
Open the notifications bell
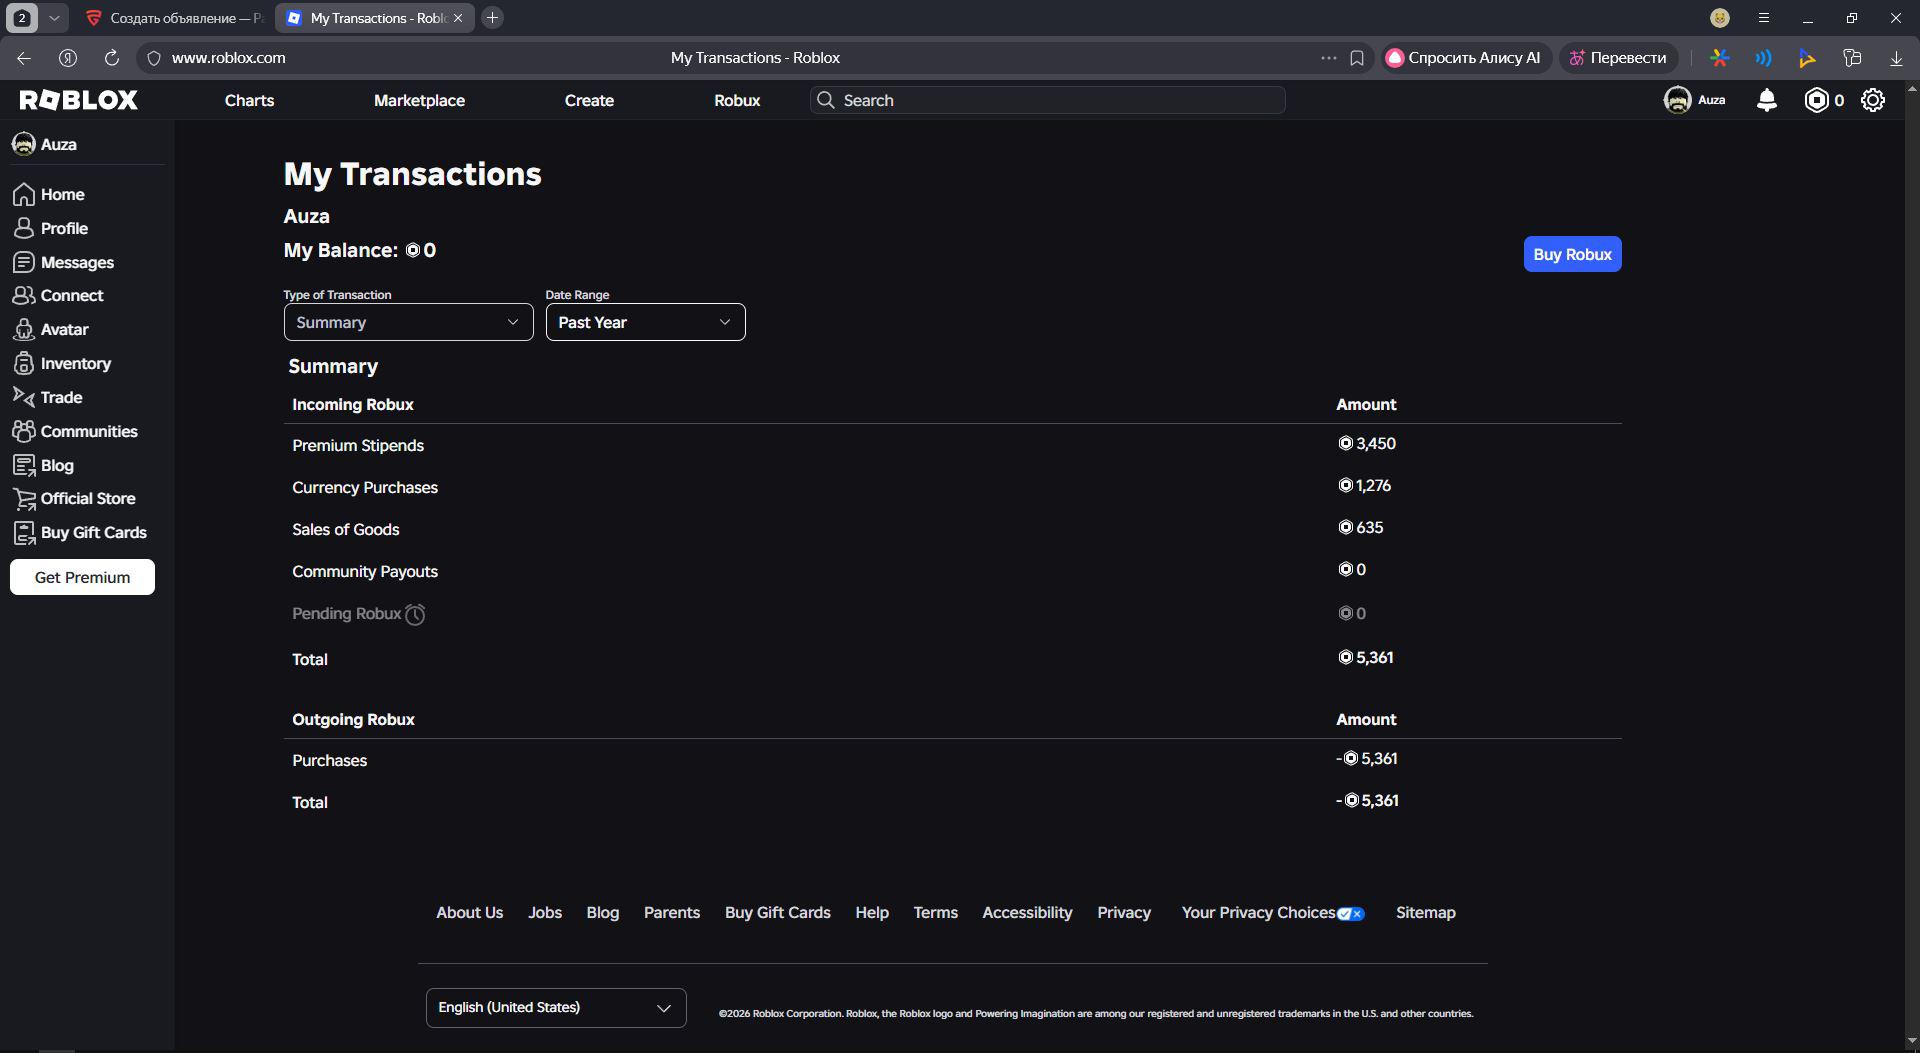[x=1767, y=100]
